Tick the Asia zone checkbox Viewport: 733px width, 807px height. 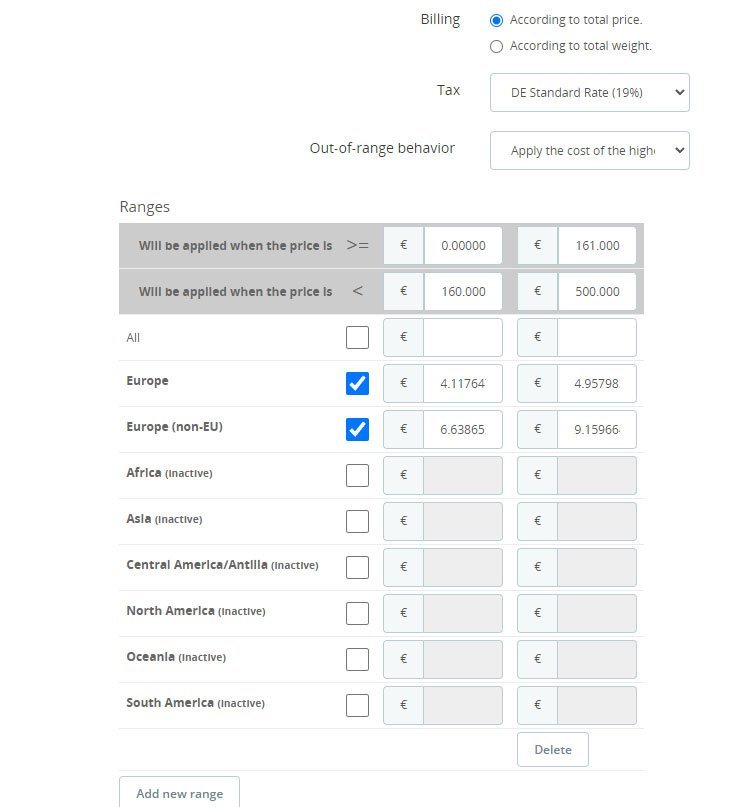[x=357, y=521]
